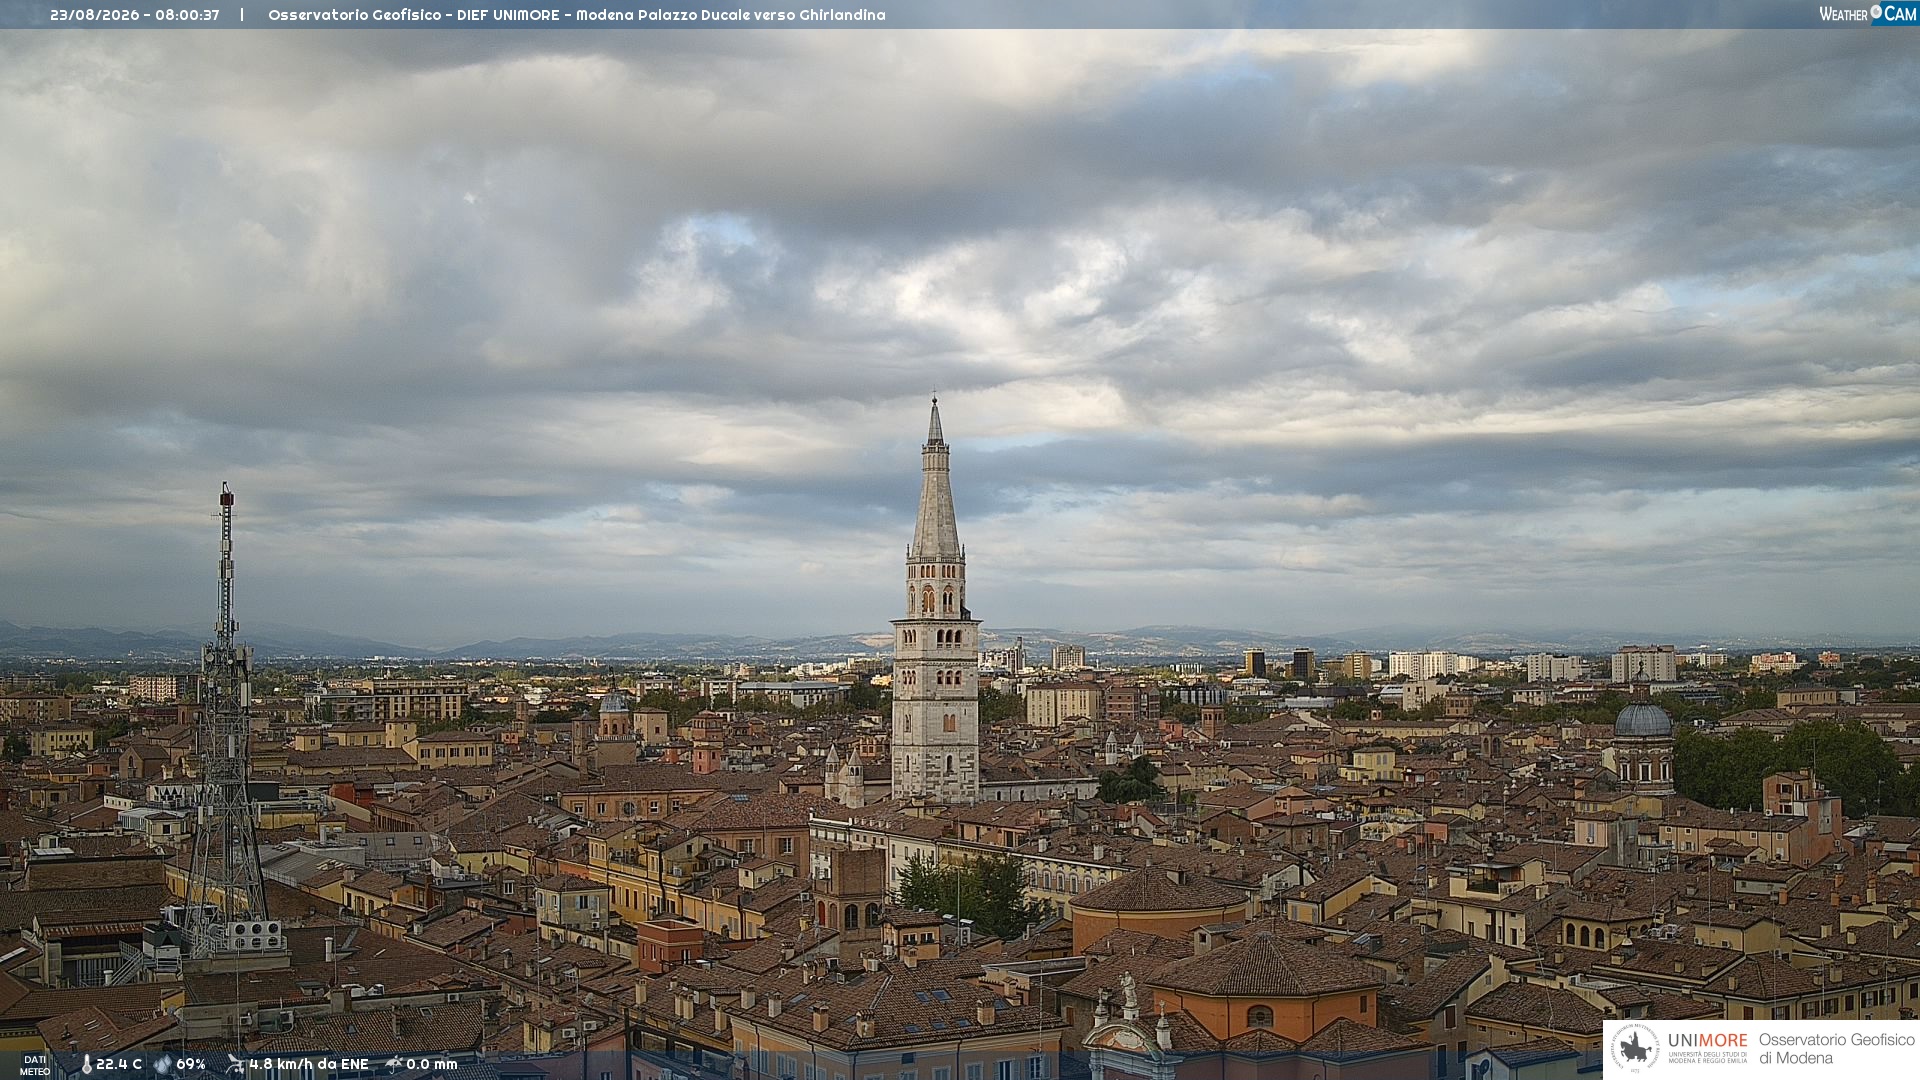This screenshot has width=1920, height=1080.
Task: Click the gray church dome
Action: pos(1643,719)
